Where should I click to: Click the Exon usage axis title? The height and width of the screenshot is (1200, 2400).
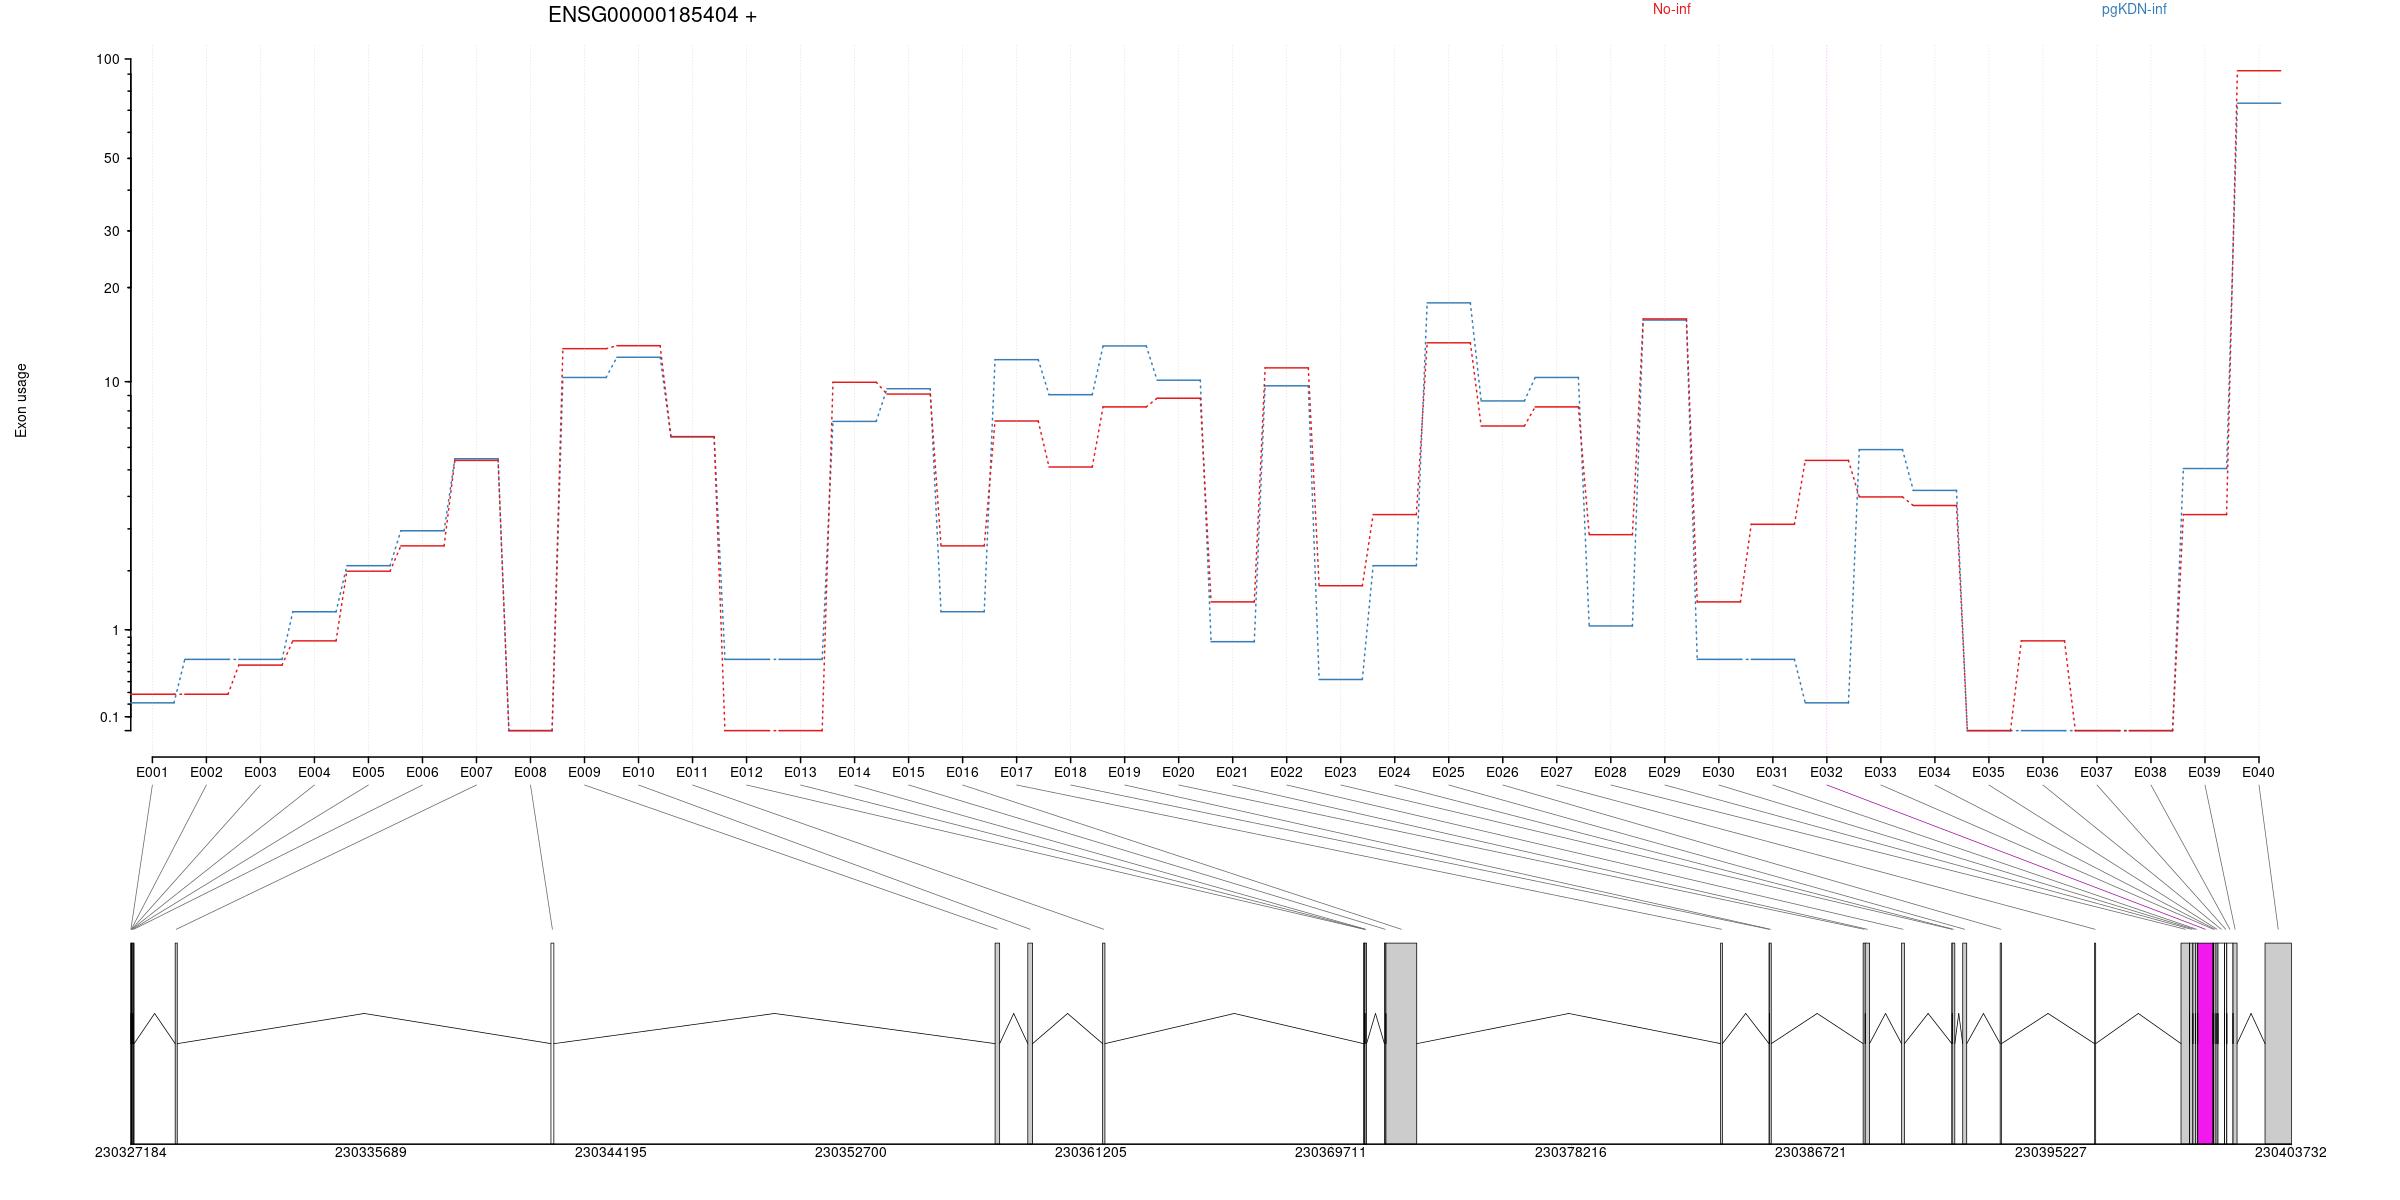click(x=22, y=400)
